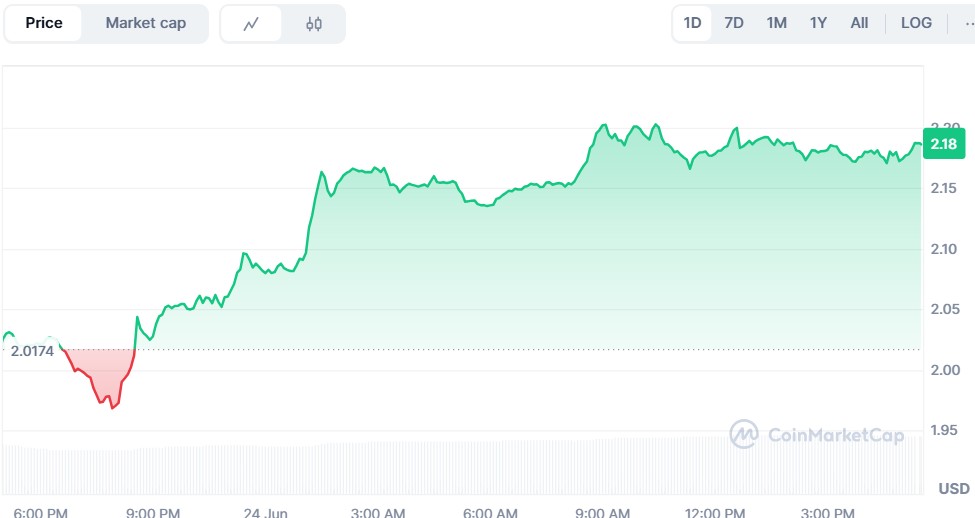
Task: Click the 6:00 PM time axis label
Action: point(41,512)
